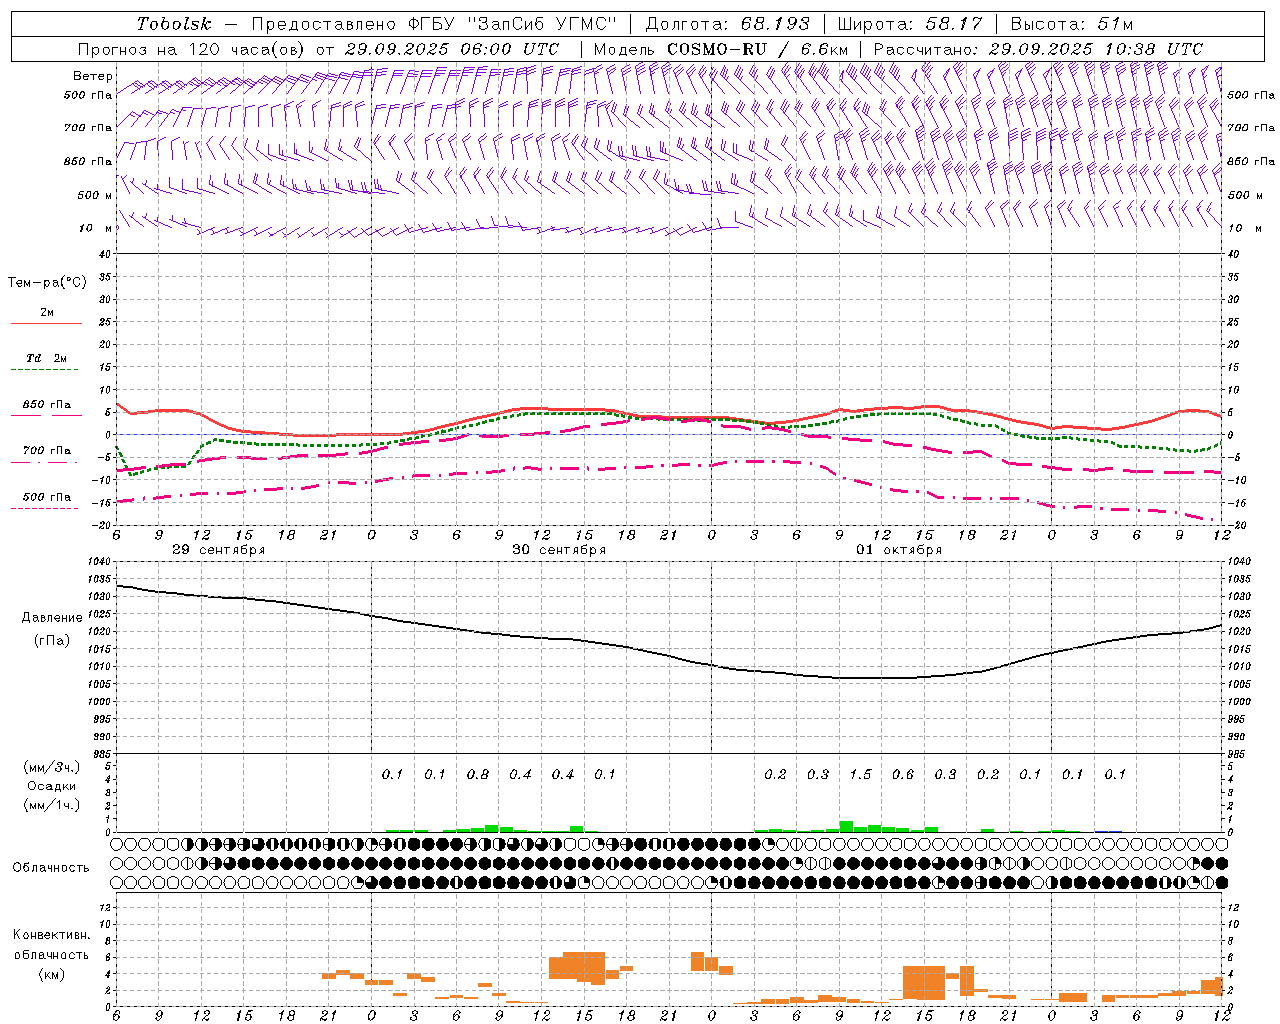1280x1024 pixels.
Task: Click the station name "Tobolsk" in the header
Action: coord(174,24)
